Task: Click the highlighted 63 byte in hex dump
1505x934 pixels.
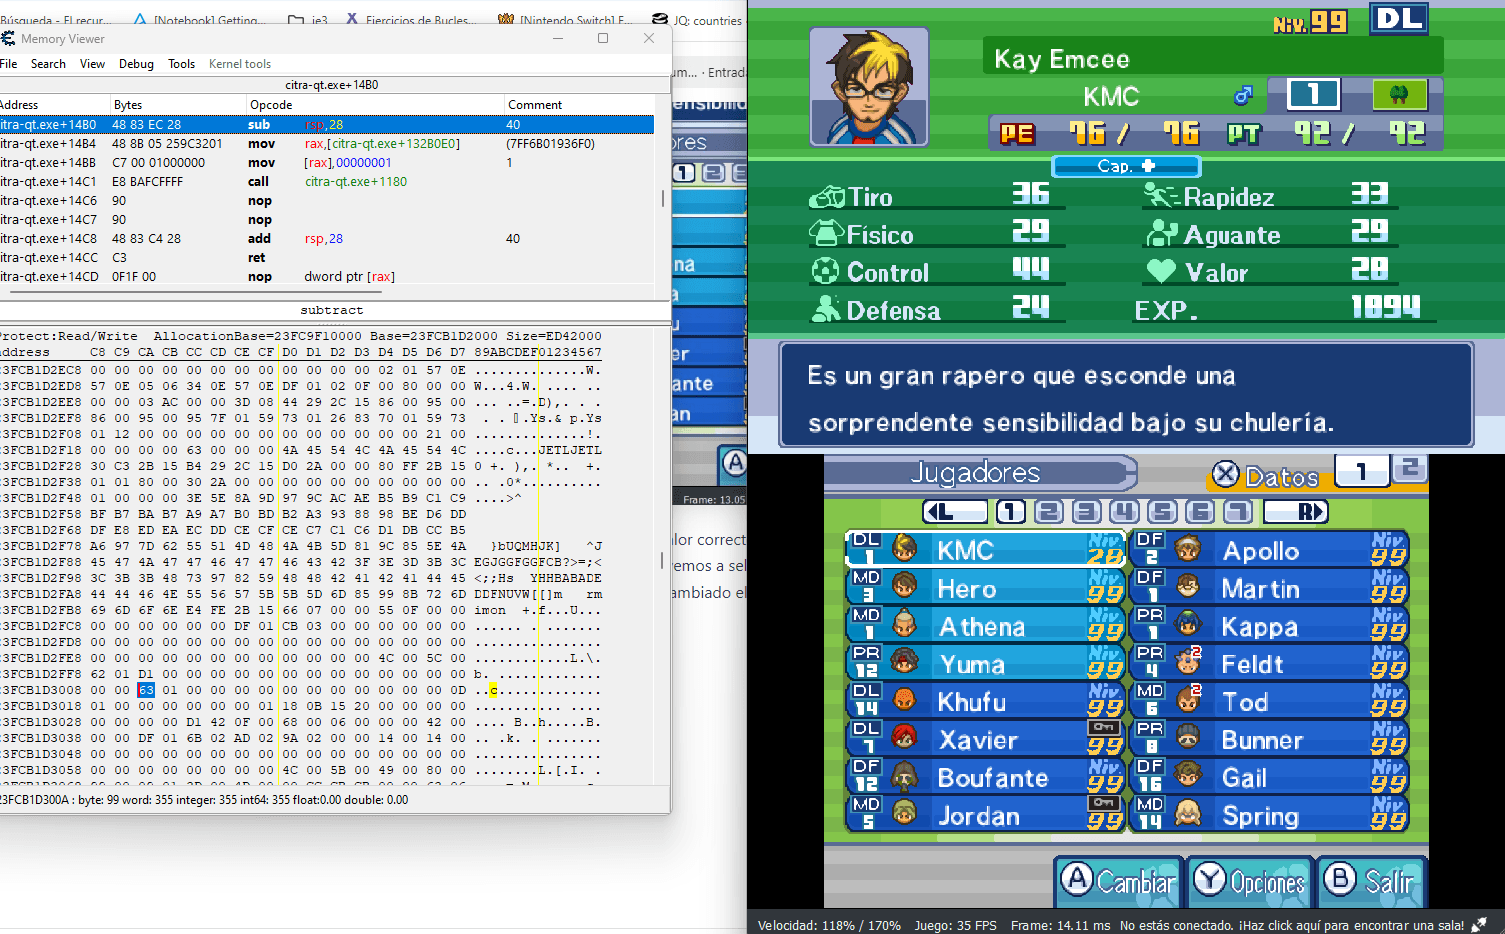Action: click(146, 690)
